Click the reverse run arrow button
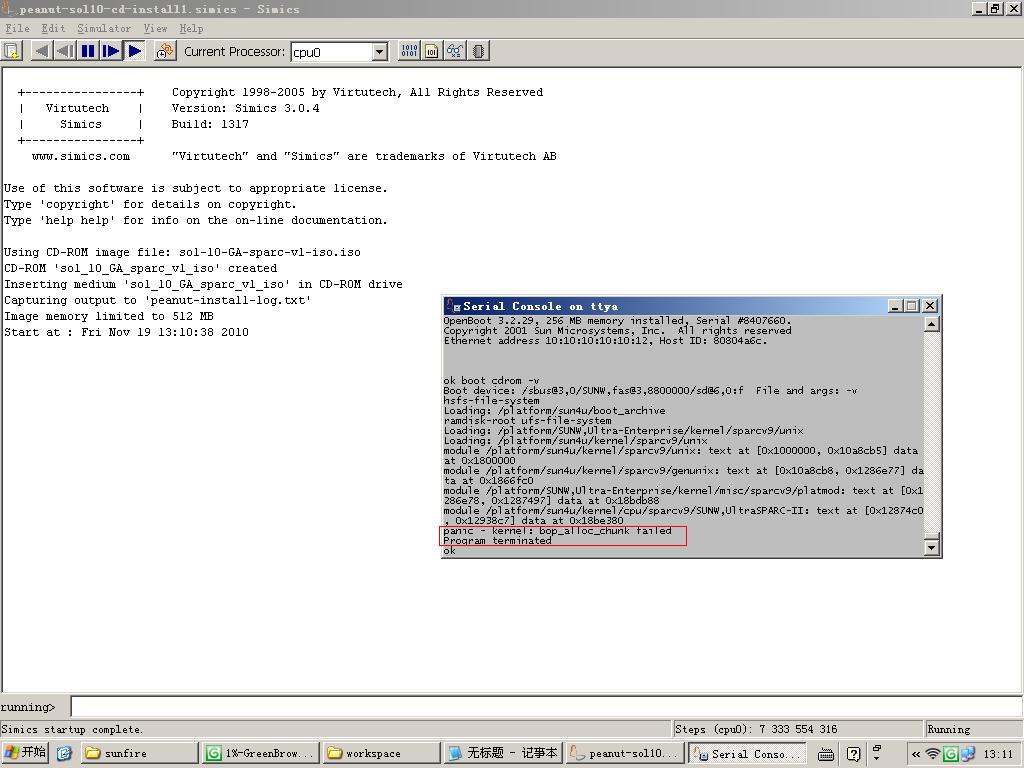The width and height of the screenshot is (1024, 768). pos(42,51)
